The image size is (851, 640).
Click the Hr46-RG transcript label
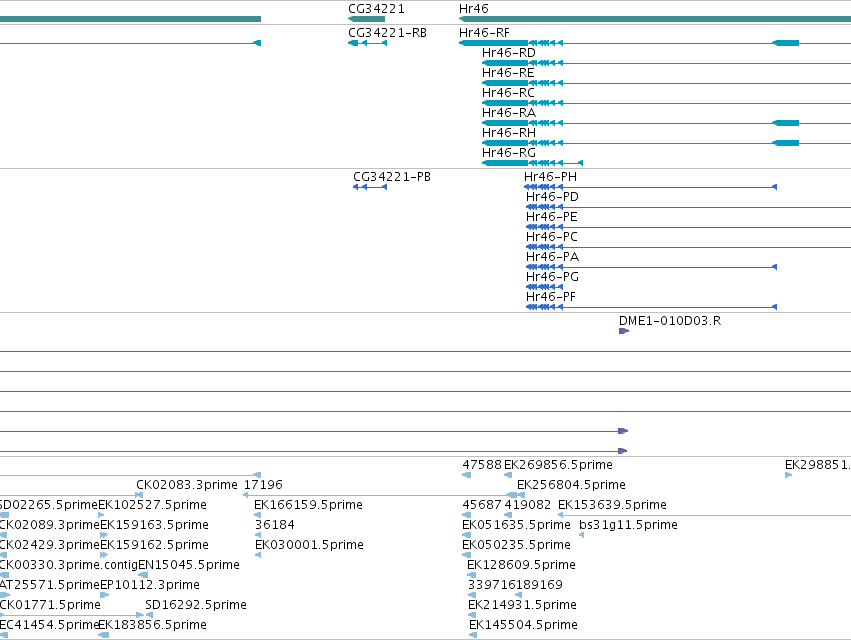(x=509, y=153)
